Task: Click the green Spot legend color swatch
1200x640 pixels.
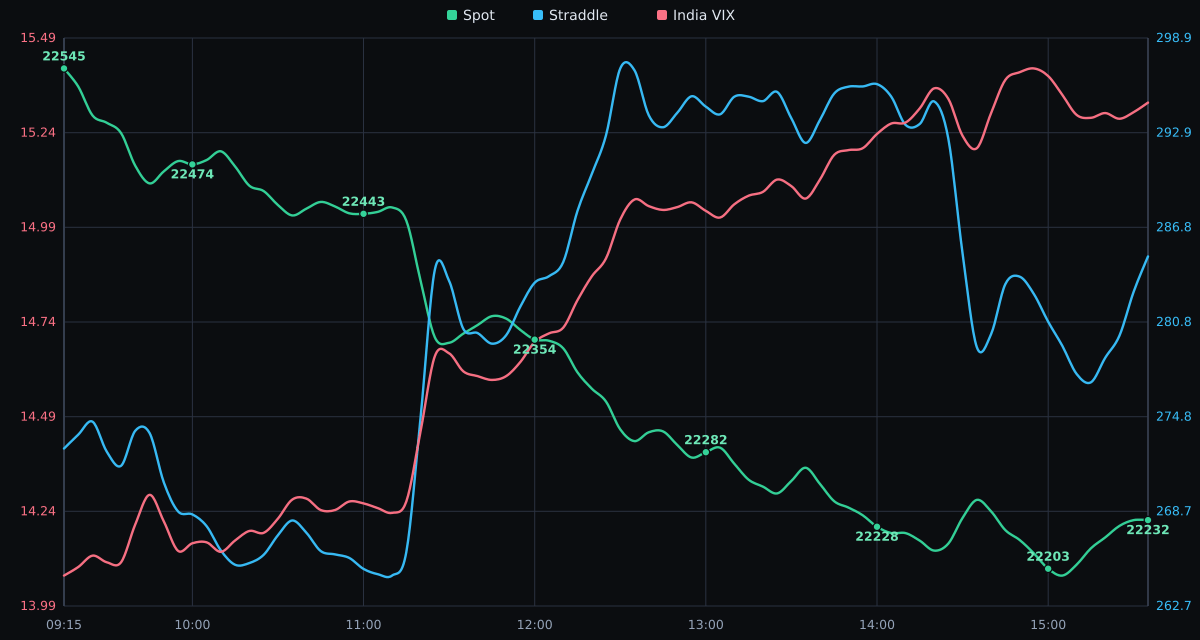Action: pyautogui.click(x=452, y=15)
